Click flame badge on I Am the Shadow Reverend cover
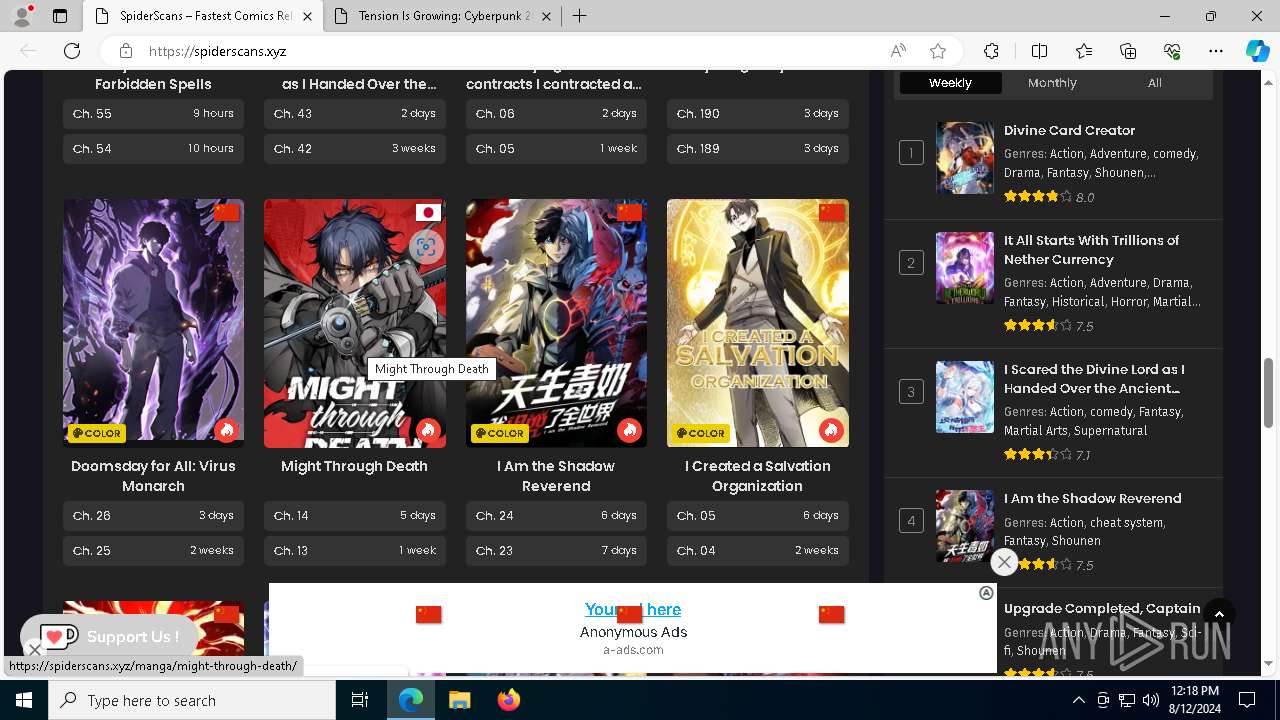 (629, 430)
